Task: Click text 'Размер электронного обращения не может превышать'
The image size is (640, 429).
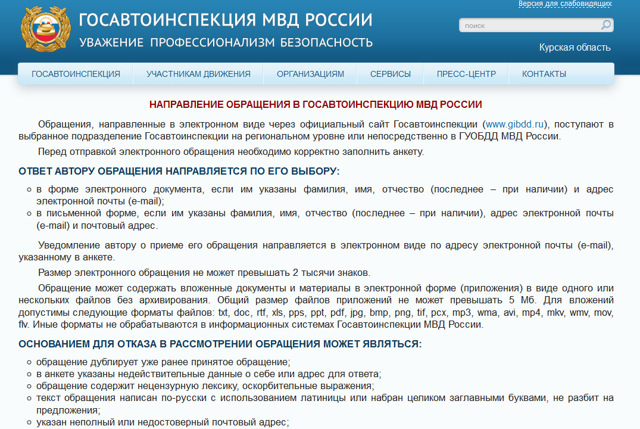Action: click(x=204, y=272)
